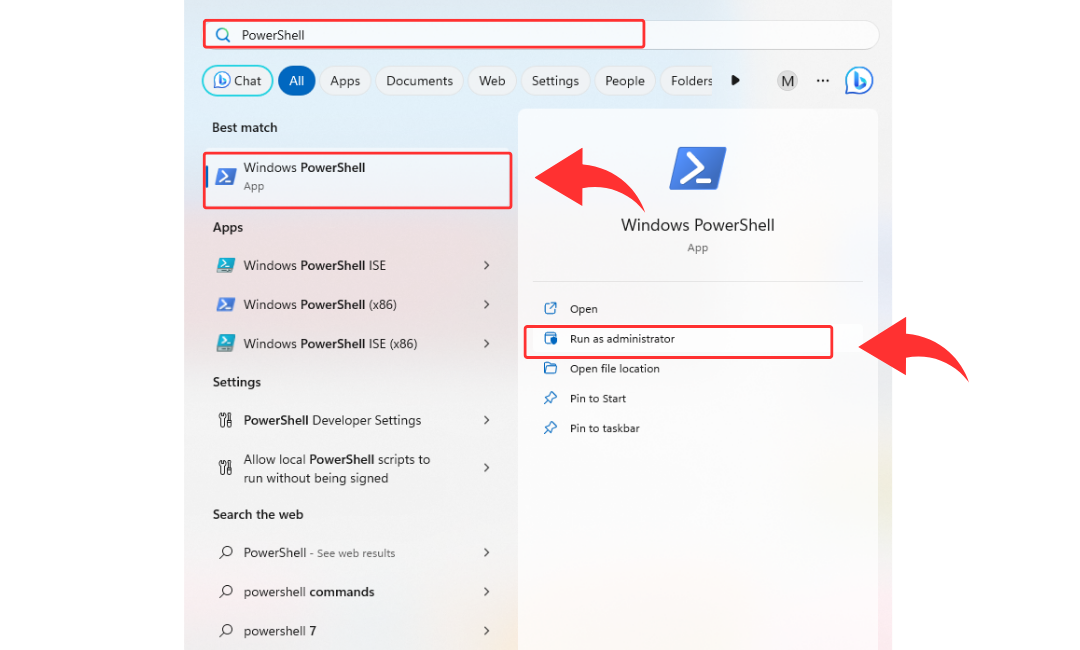Expand the powershell commands web result
Image resolution: width=1080 pixels, height=650 pixels.
point(486,592)
